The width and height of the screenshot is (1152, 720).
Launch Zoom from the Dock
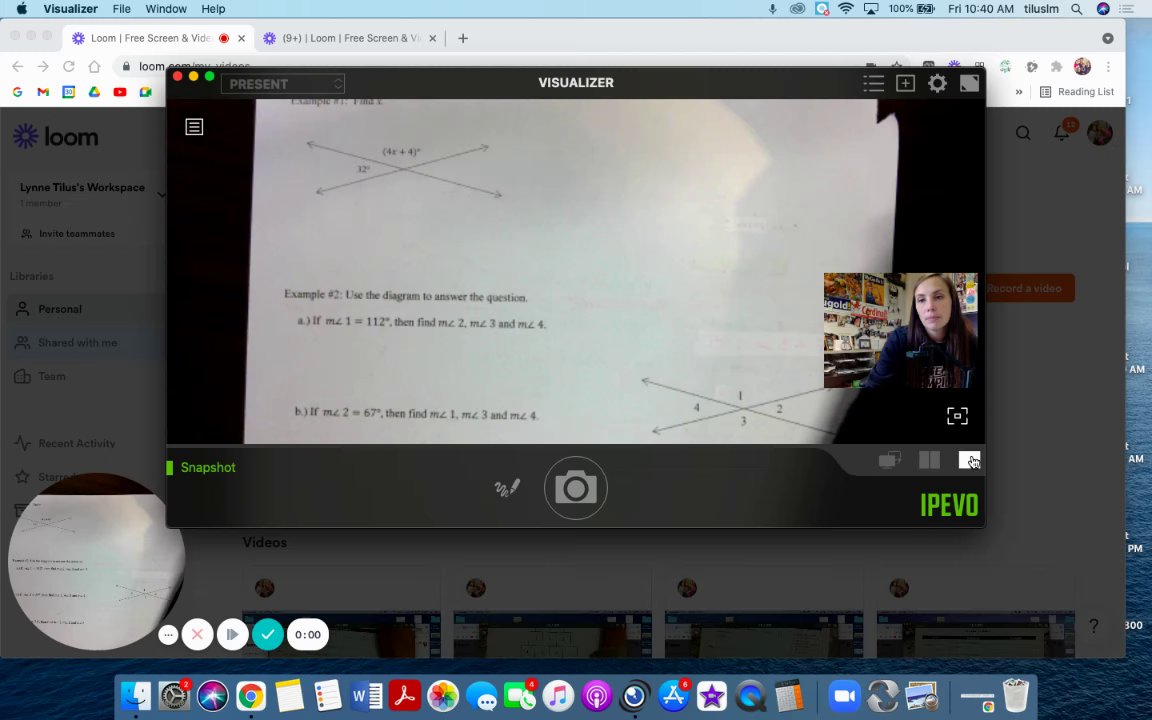click(x=845, y=696)
